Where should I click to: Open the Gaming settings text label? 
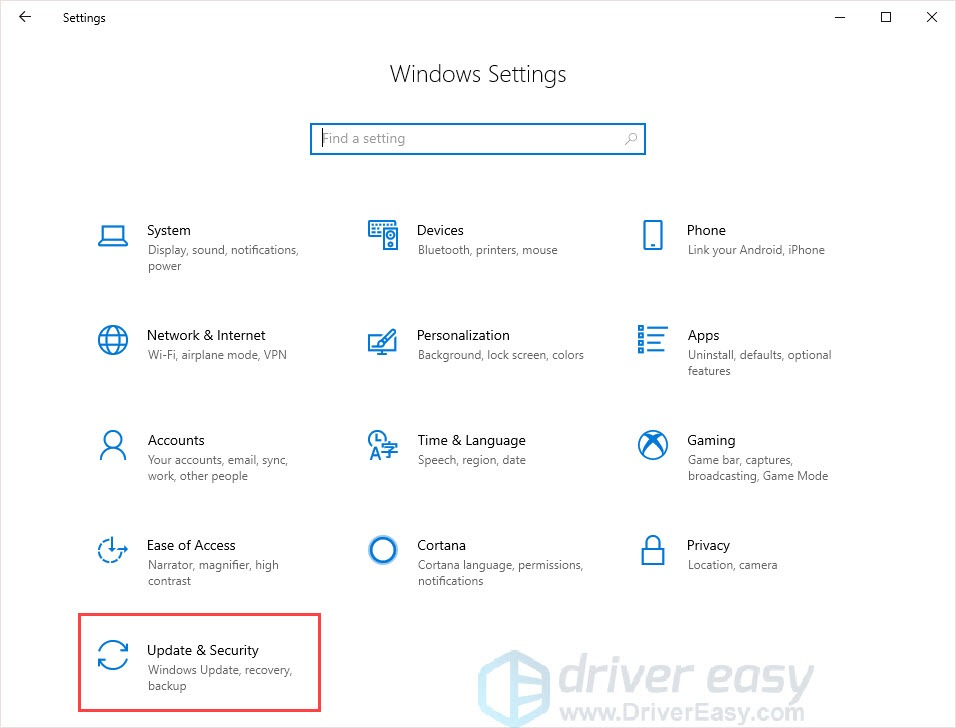tap(711, 440)
